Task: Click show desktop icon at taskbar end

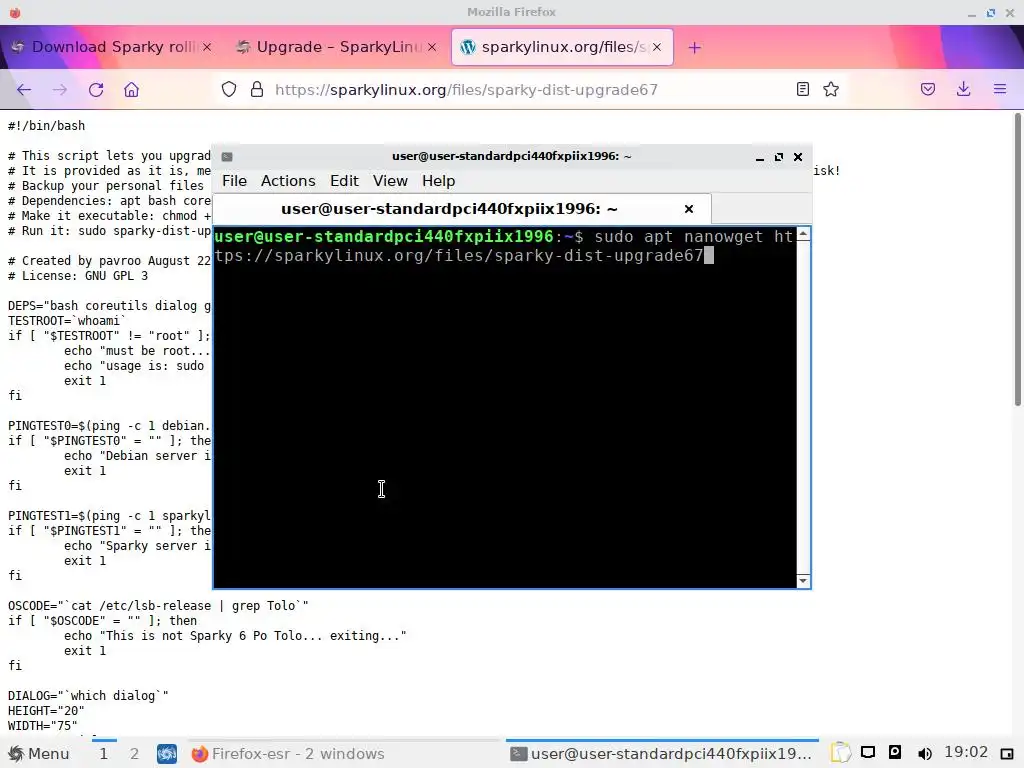Action: point(1007,754)
